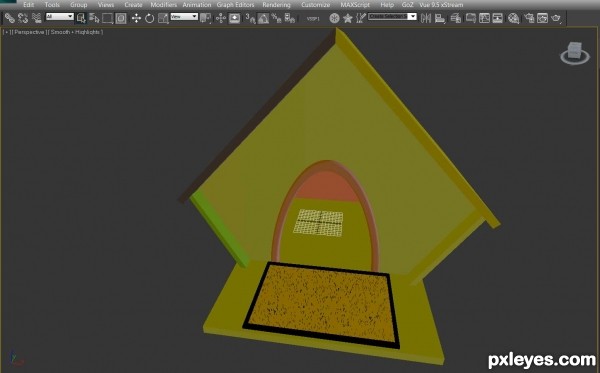Click the Mirror tool icon
The image size is (600, 373).
pos(426,18)
